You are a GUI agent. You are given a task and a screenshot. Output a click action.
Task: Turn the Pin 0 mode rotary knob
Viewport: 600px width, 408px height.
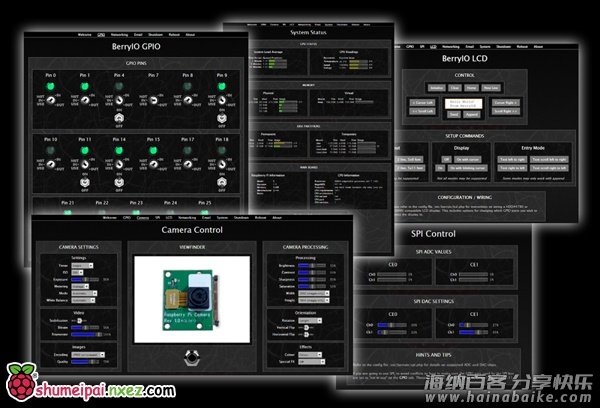pos(51,100)
